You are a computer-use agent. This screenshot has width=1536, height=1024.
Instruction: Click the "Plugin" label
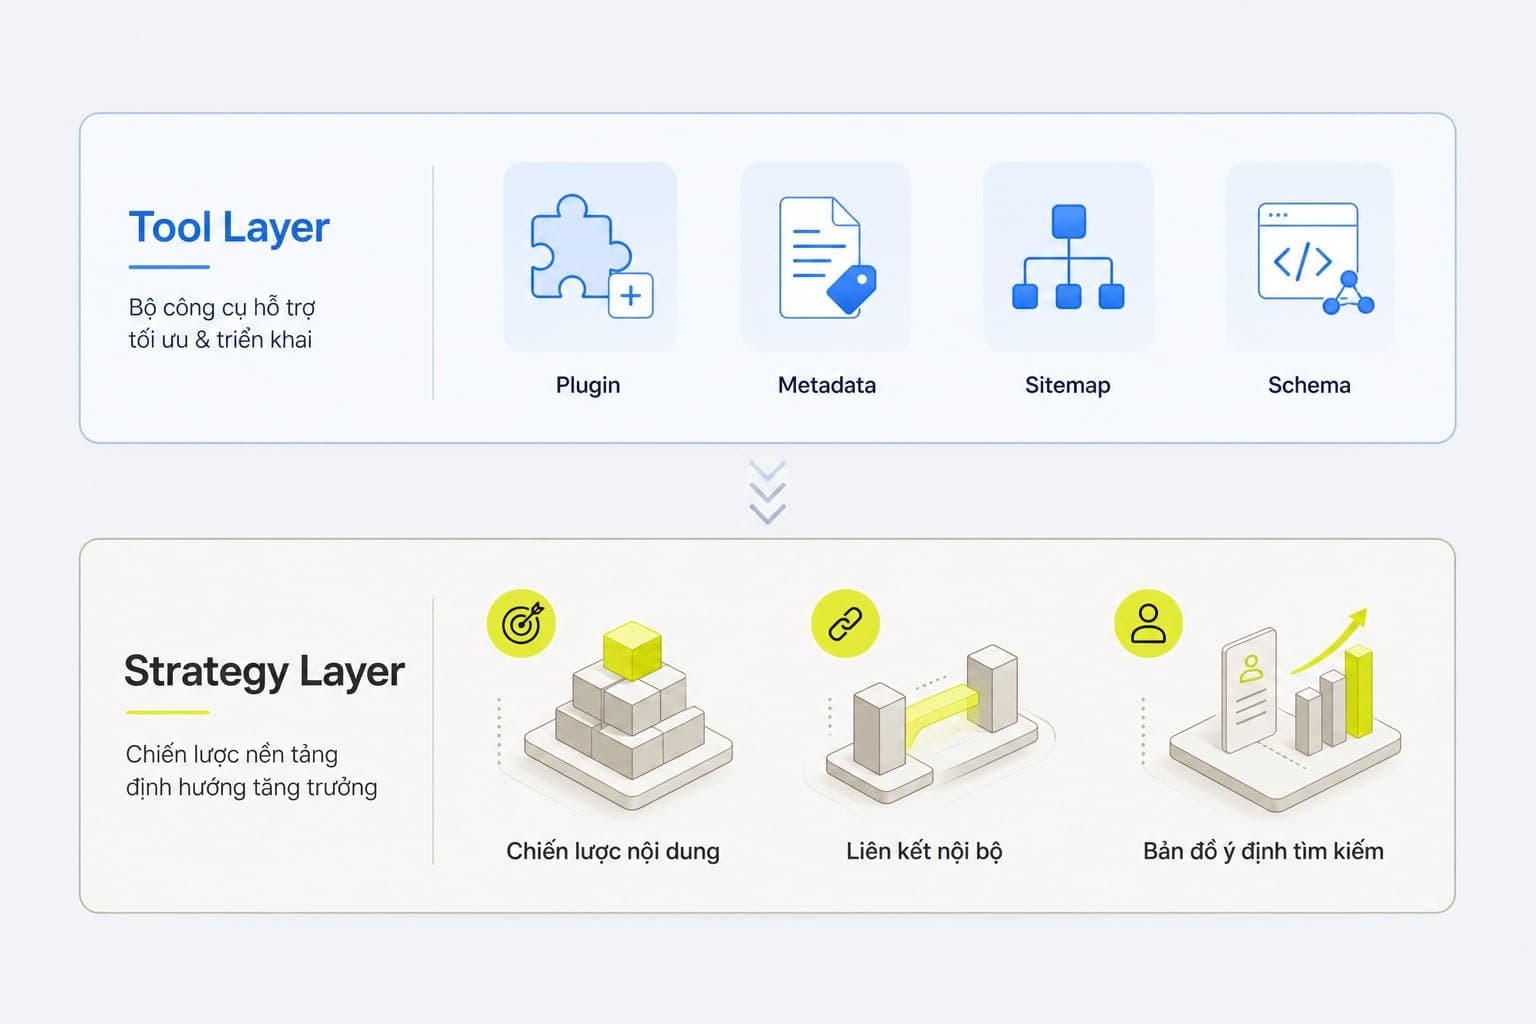(x=588, y=385)
